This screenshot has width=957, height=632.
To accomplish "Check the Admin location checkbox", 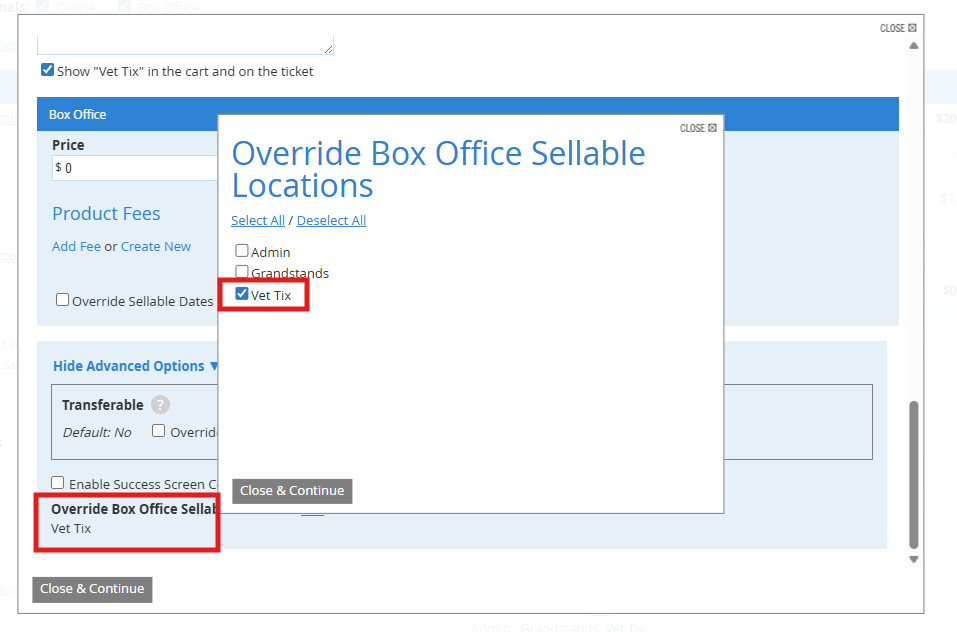I will (242, 251).
